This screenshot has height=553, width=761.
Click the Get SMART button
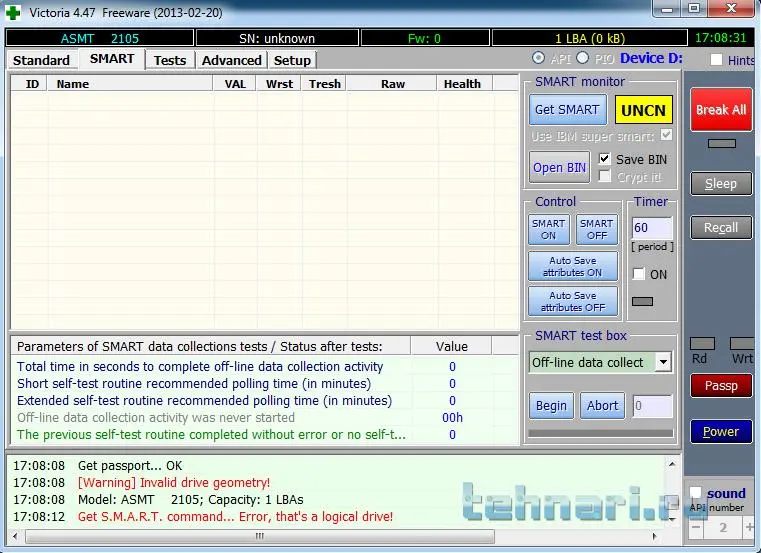(567, 110)
